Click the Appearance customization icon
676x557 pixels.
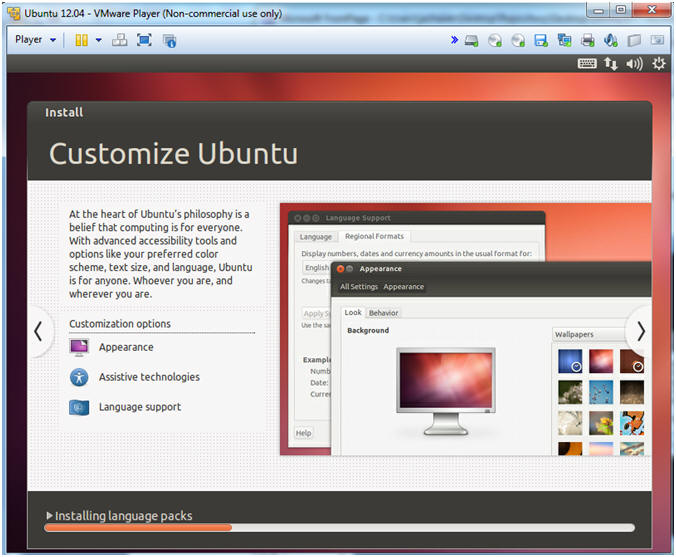79,347
